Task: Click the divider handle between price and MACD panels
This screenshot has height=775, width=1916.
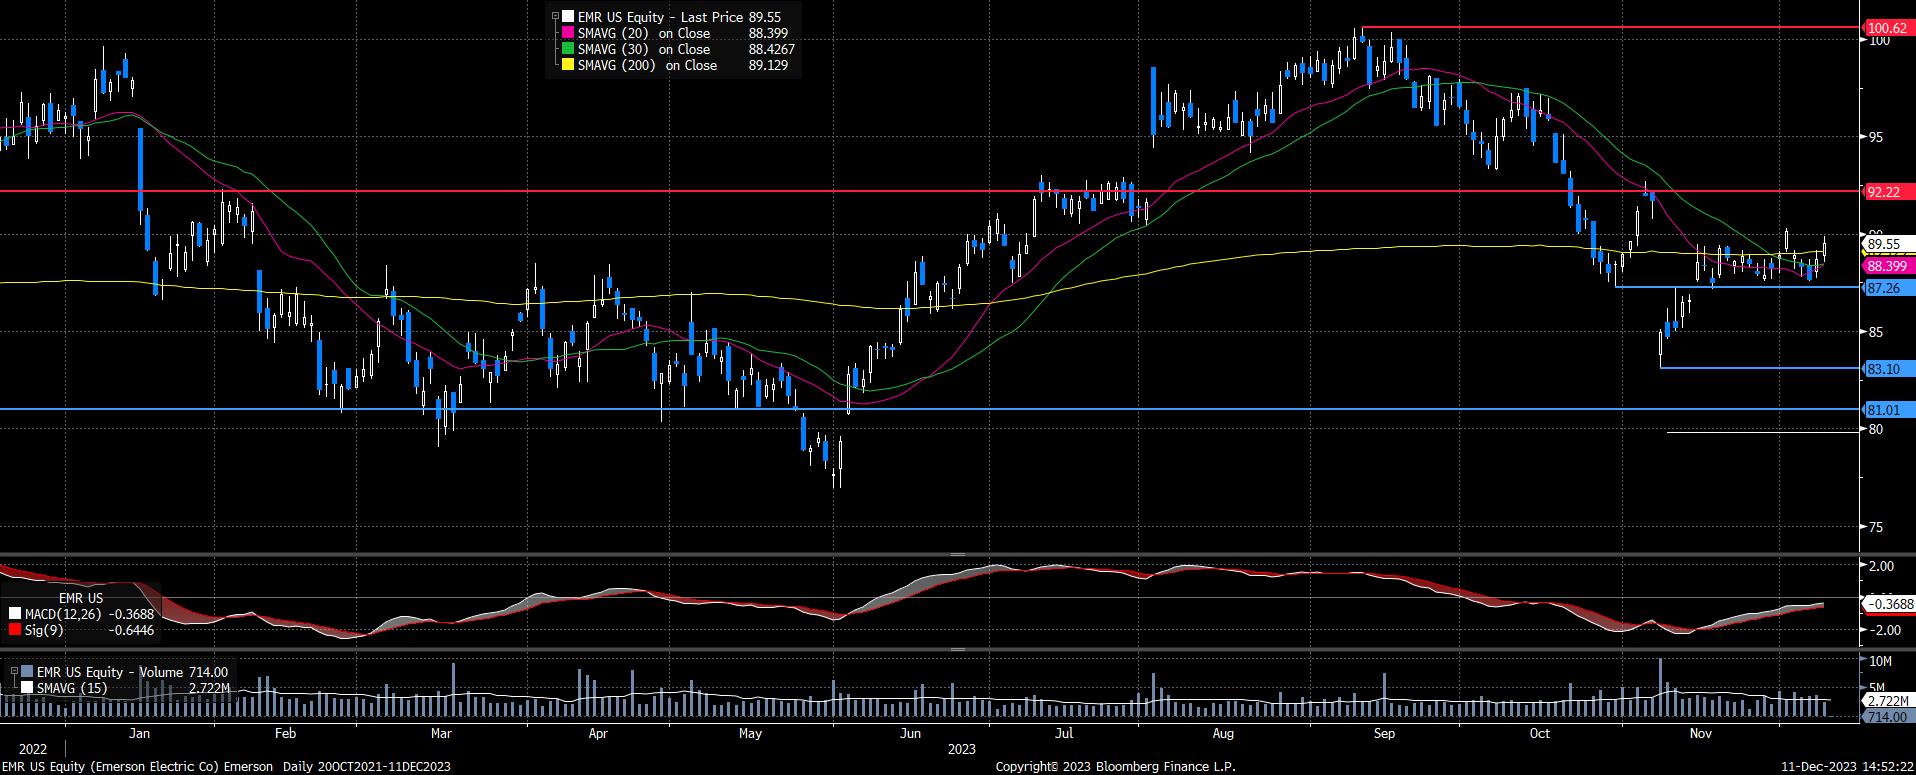Action: click(x=958, y=553)
